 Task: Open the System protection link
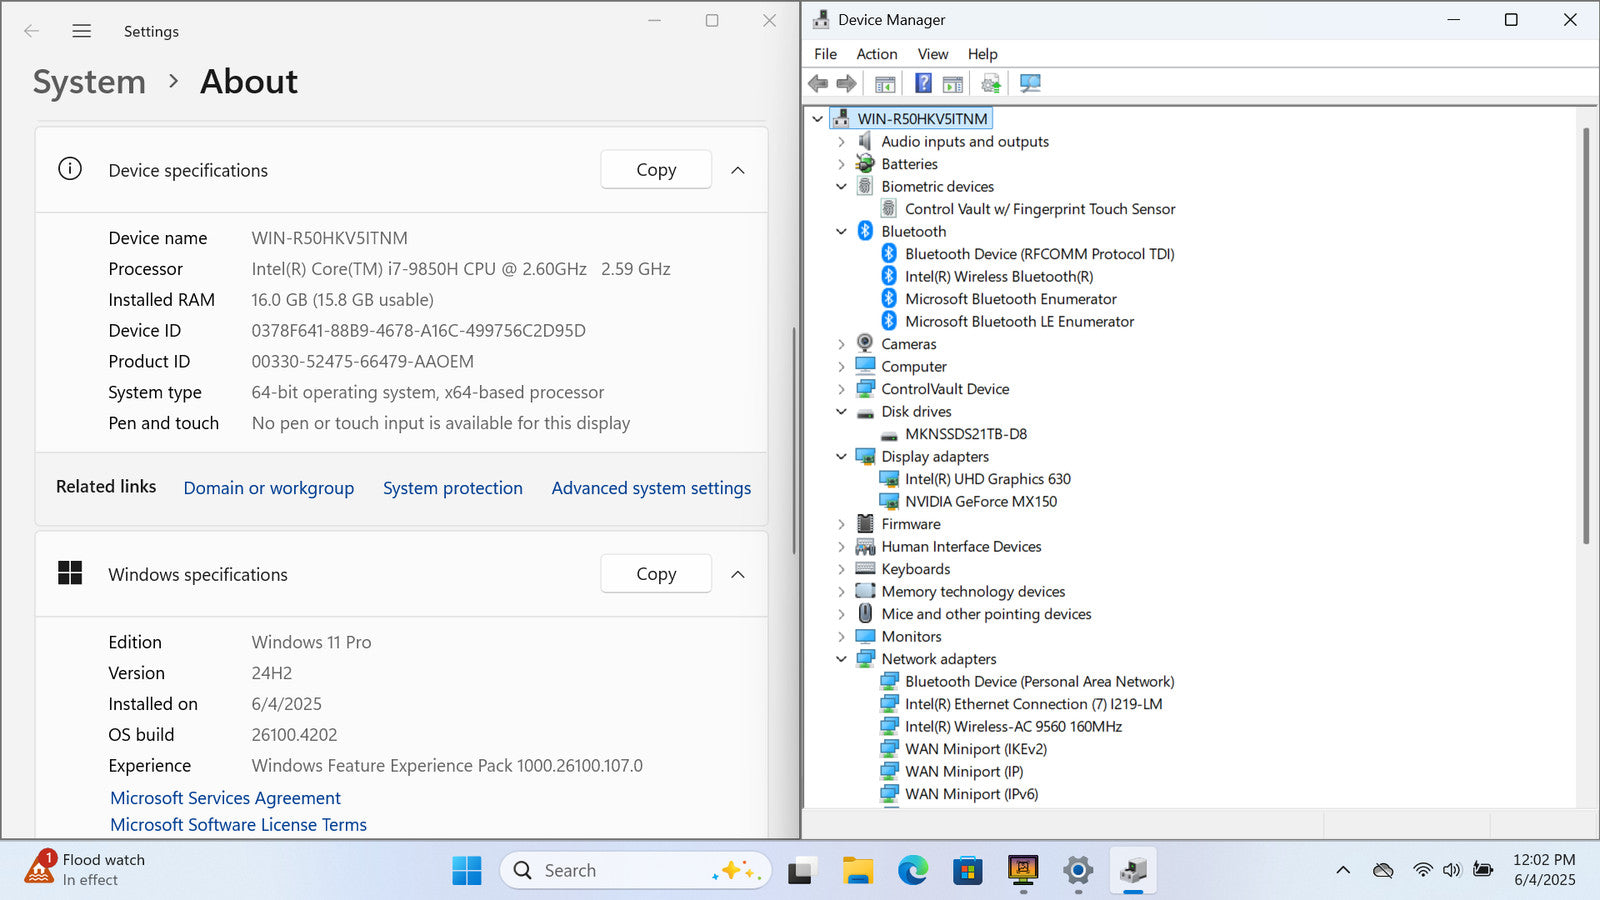point(453,488)
